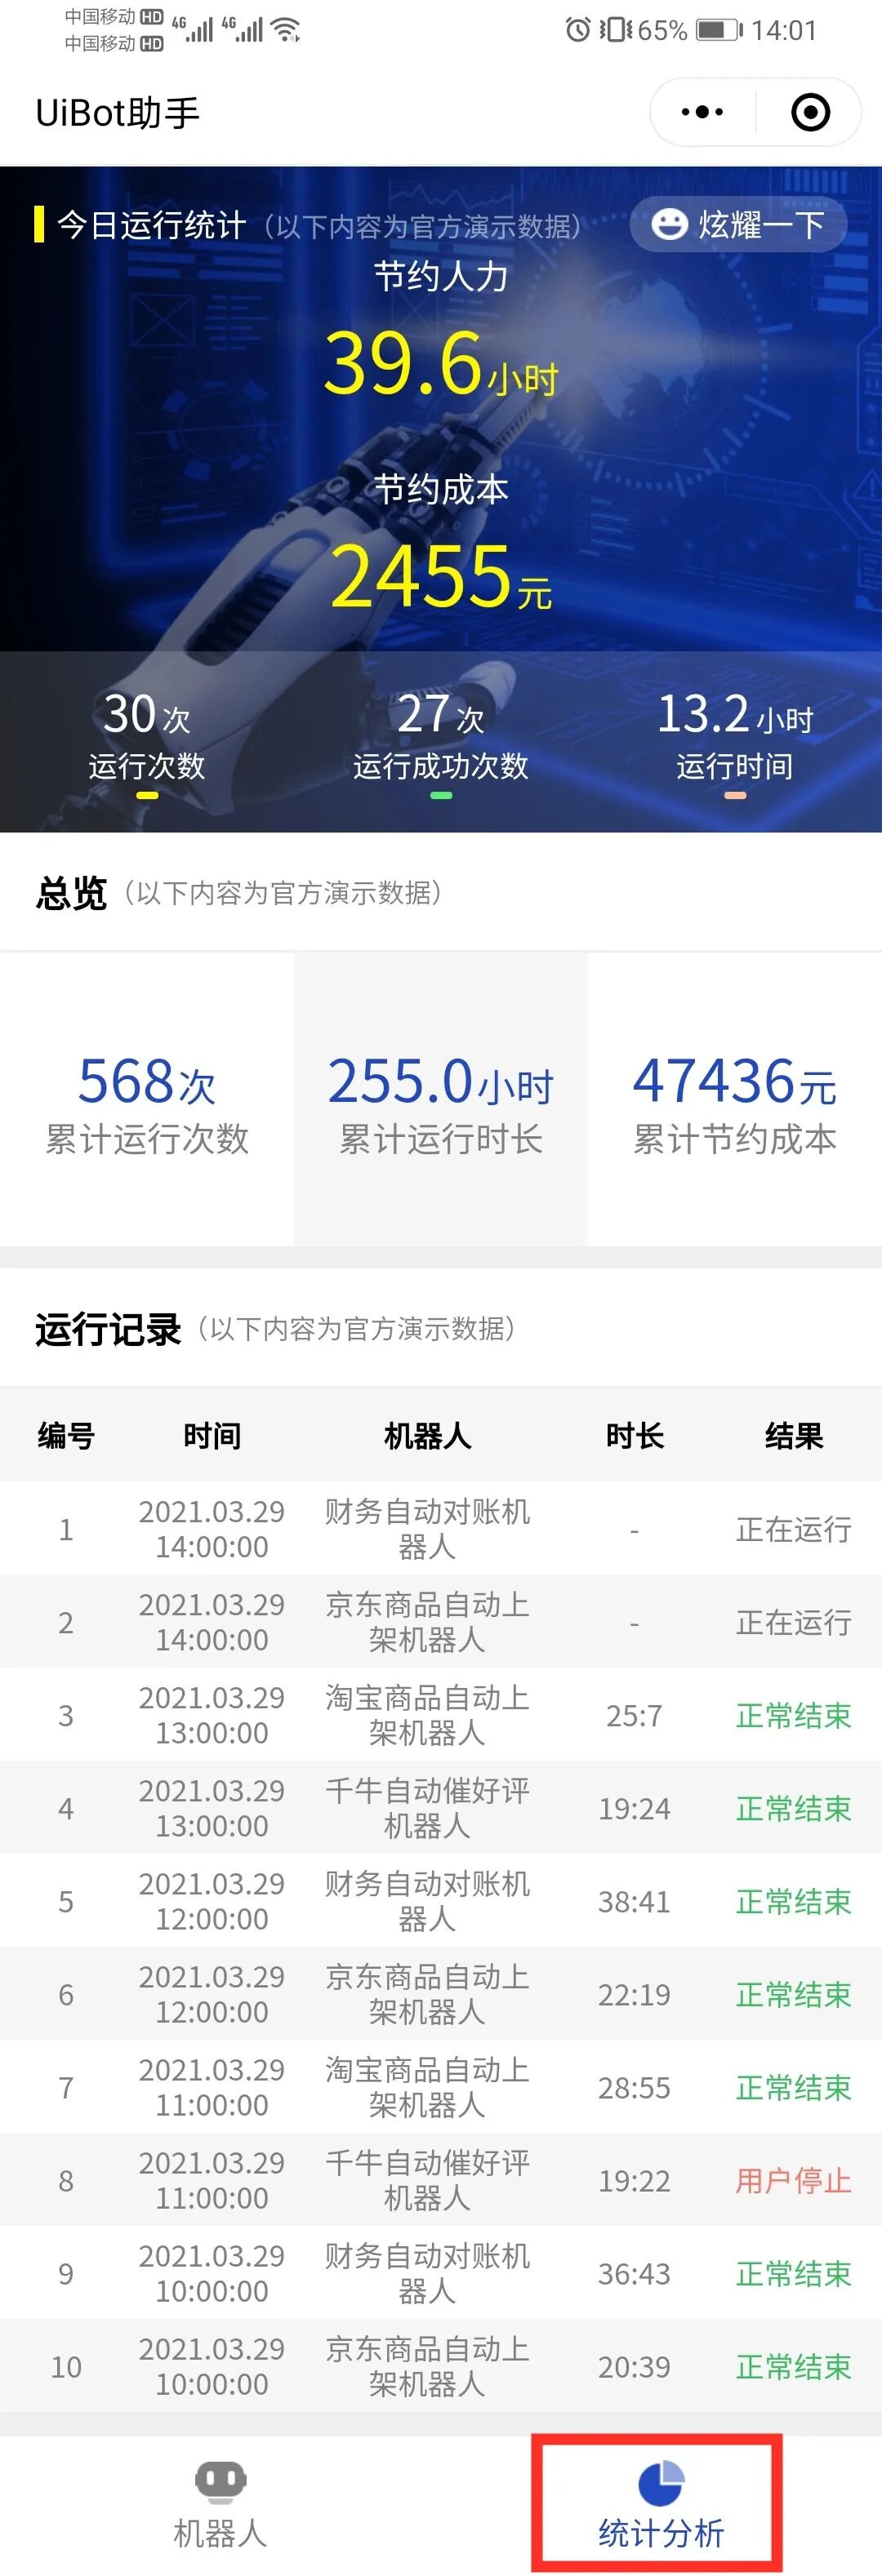882x2576 pixels.
Task: Tap the 正在运行 status in row 2
Action: coord(794,1623)
